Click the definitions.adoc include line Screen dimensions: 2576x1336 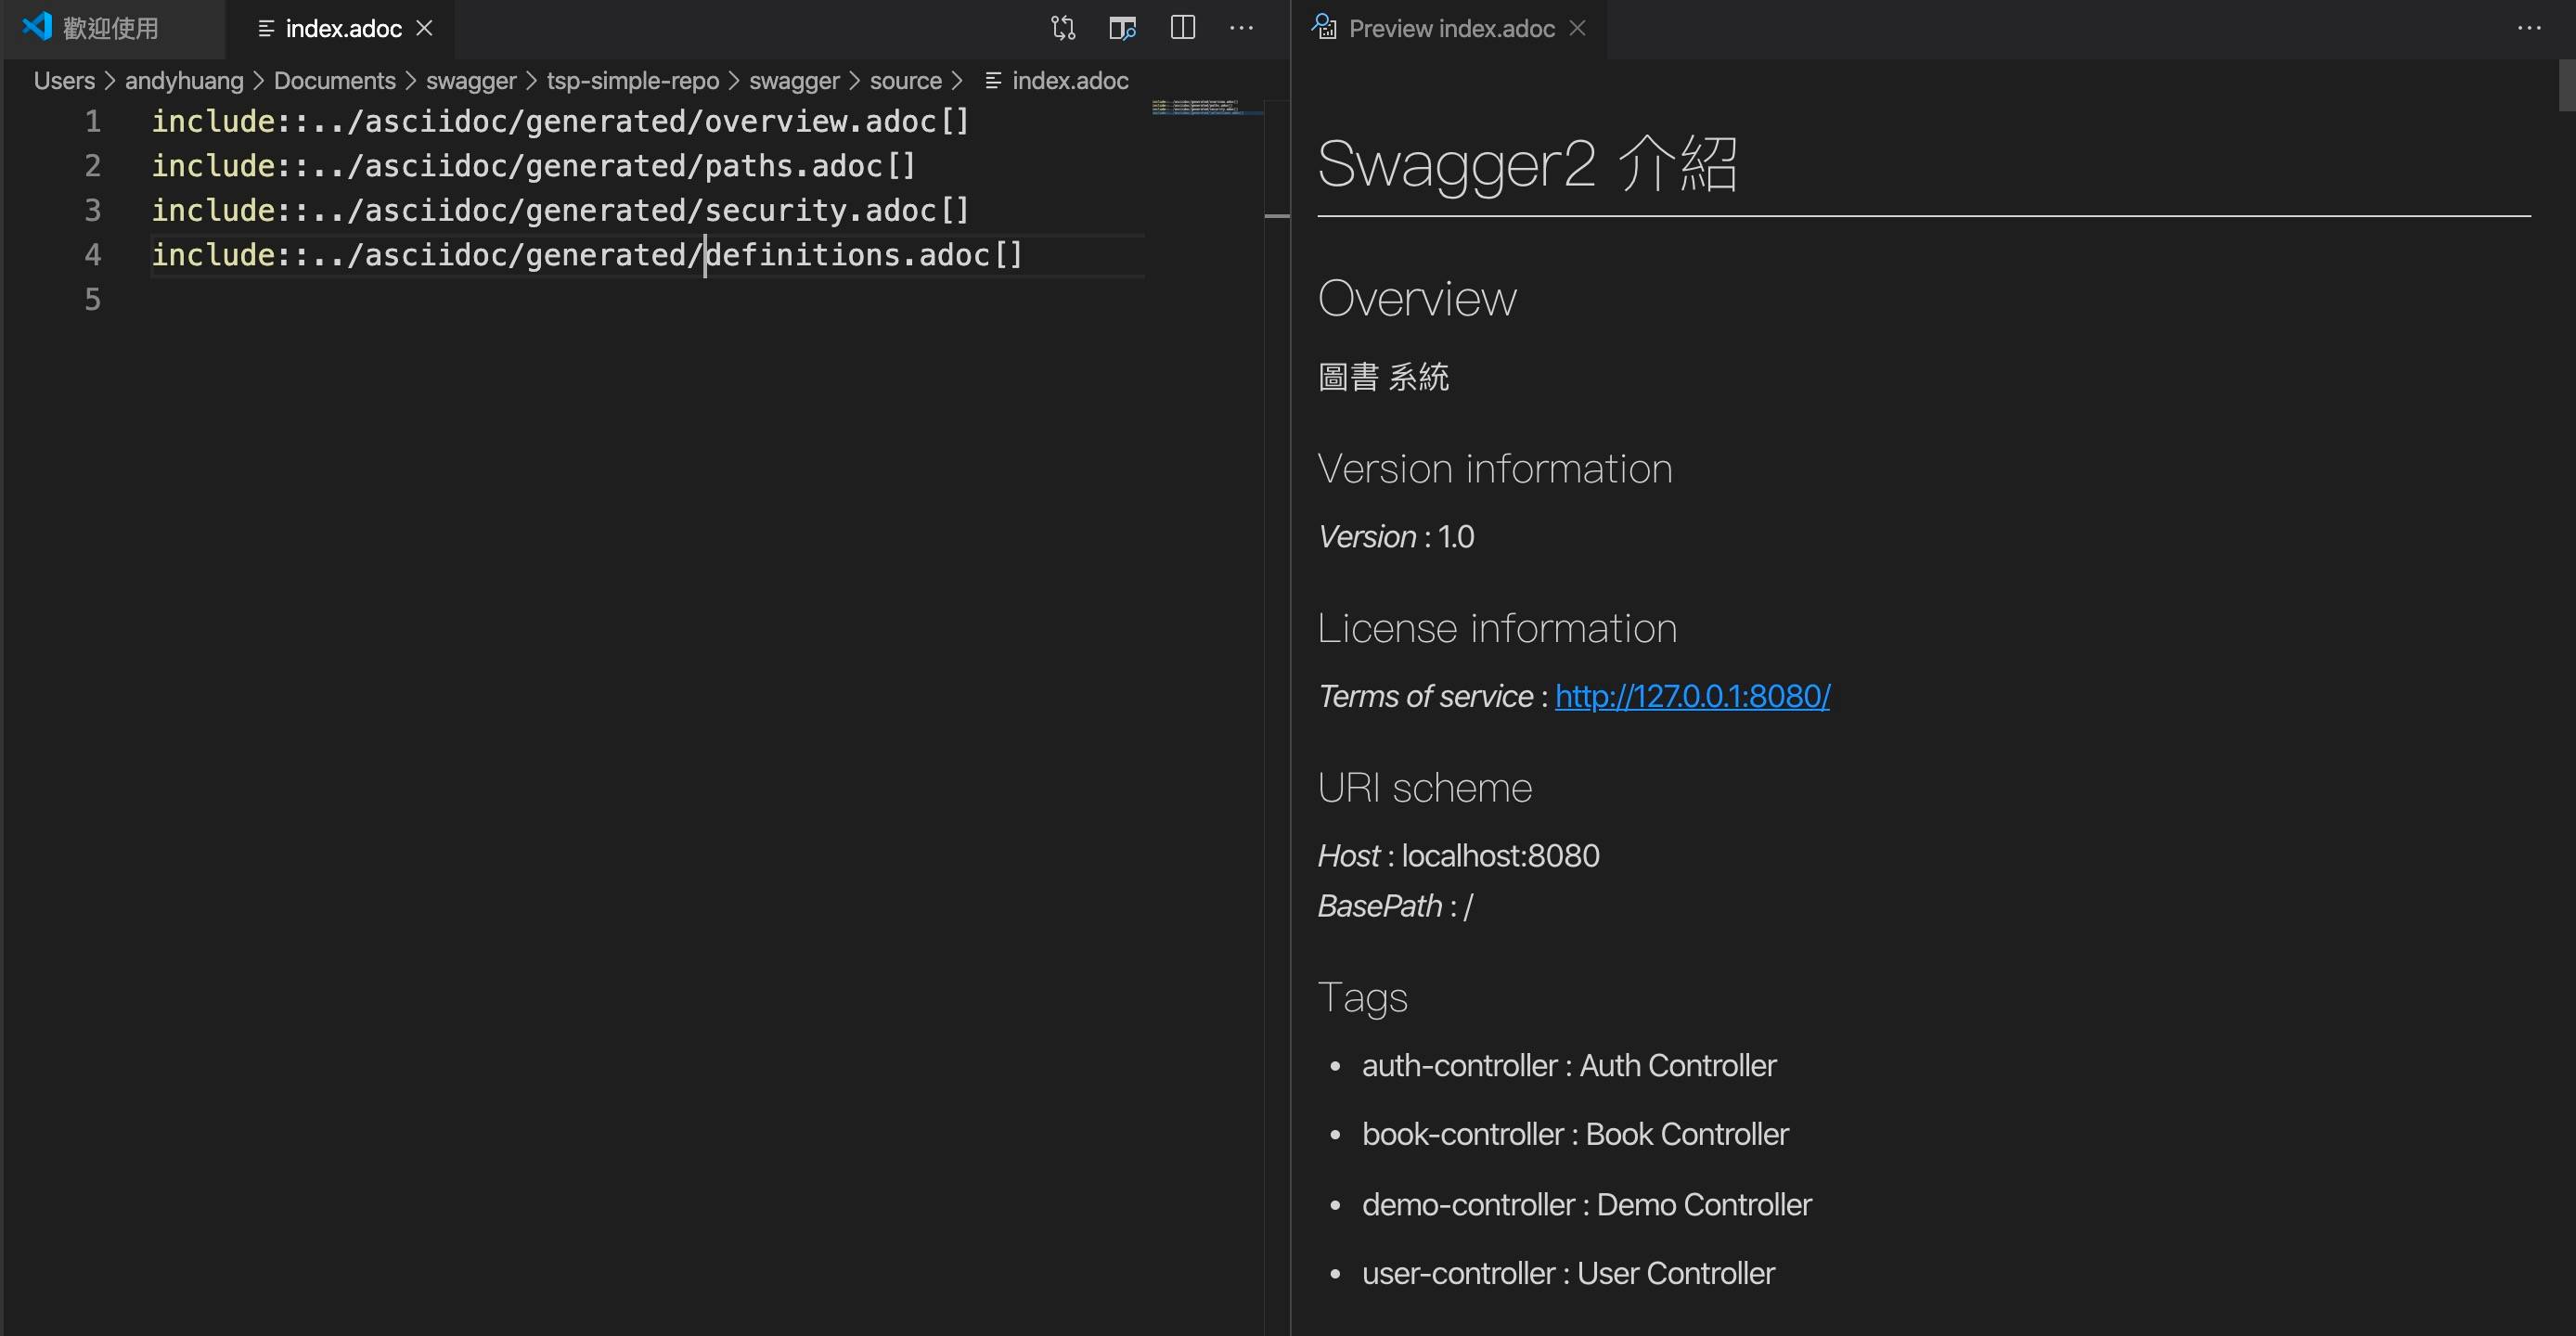[x=587, y=255]
